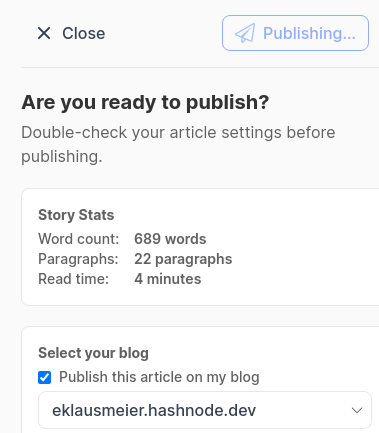Toggle via 'Publish this article on my blog' label

tap(159, 377)
